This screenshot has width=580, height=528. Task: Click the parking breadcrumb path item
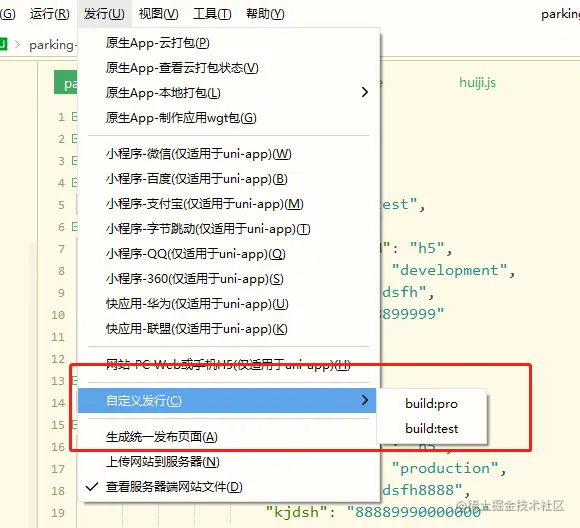pyautogui.click(x=52, y=45)
